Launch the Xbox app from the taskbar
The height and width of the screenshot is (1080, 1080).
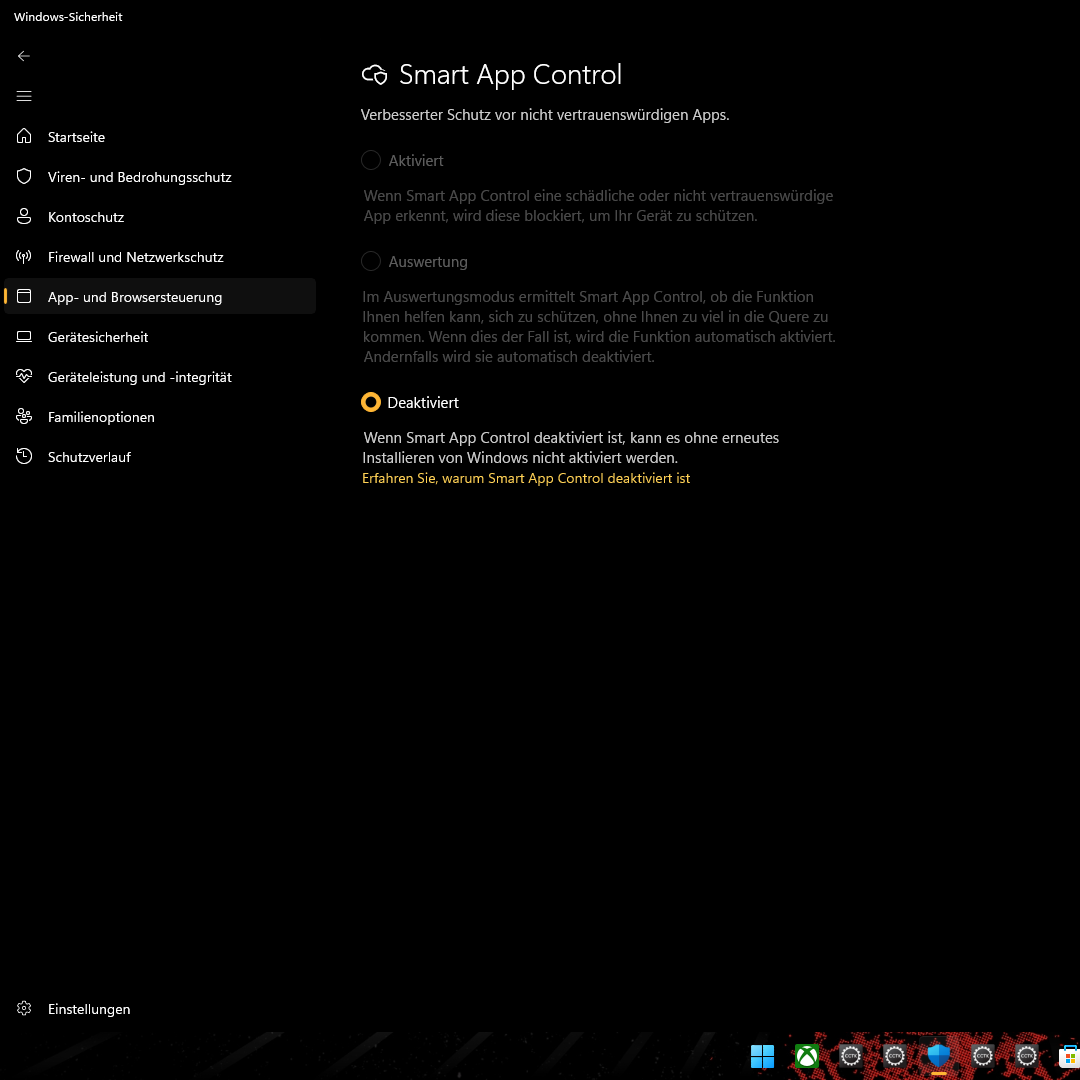[806, 1056]
